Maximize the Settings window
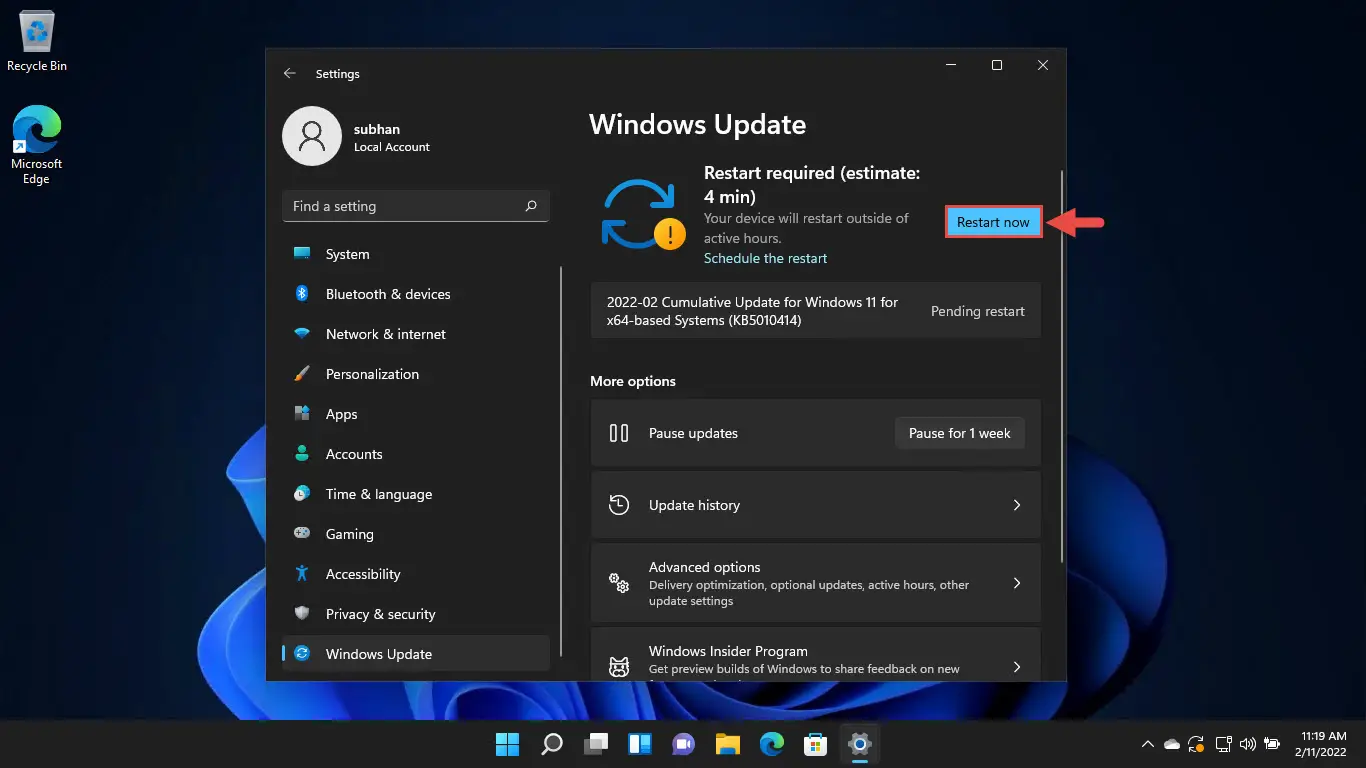The image size is (1366, 768). pos(996,65)
